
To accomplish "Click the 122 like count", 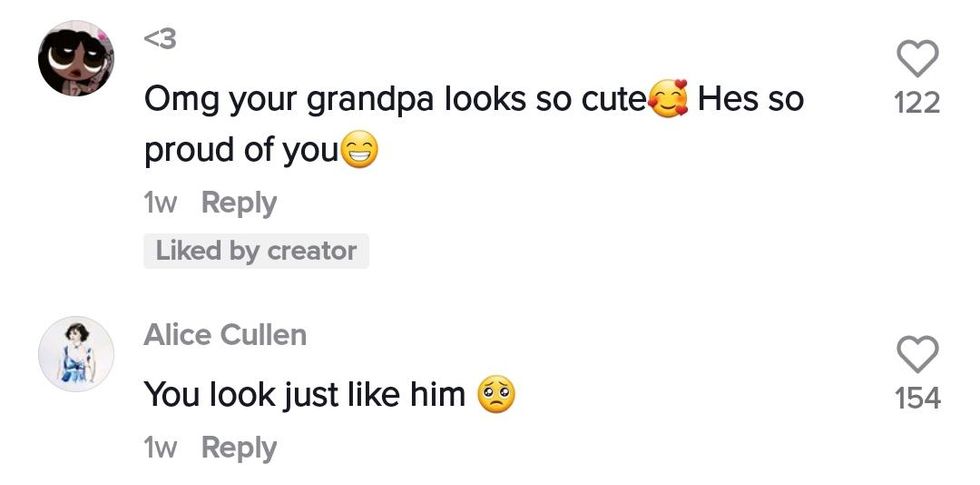I will tap(917, 103).
